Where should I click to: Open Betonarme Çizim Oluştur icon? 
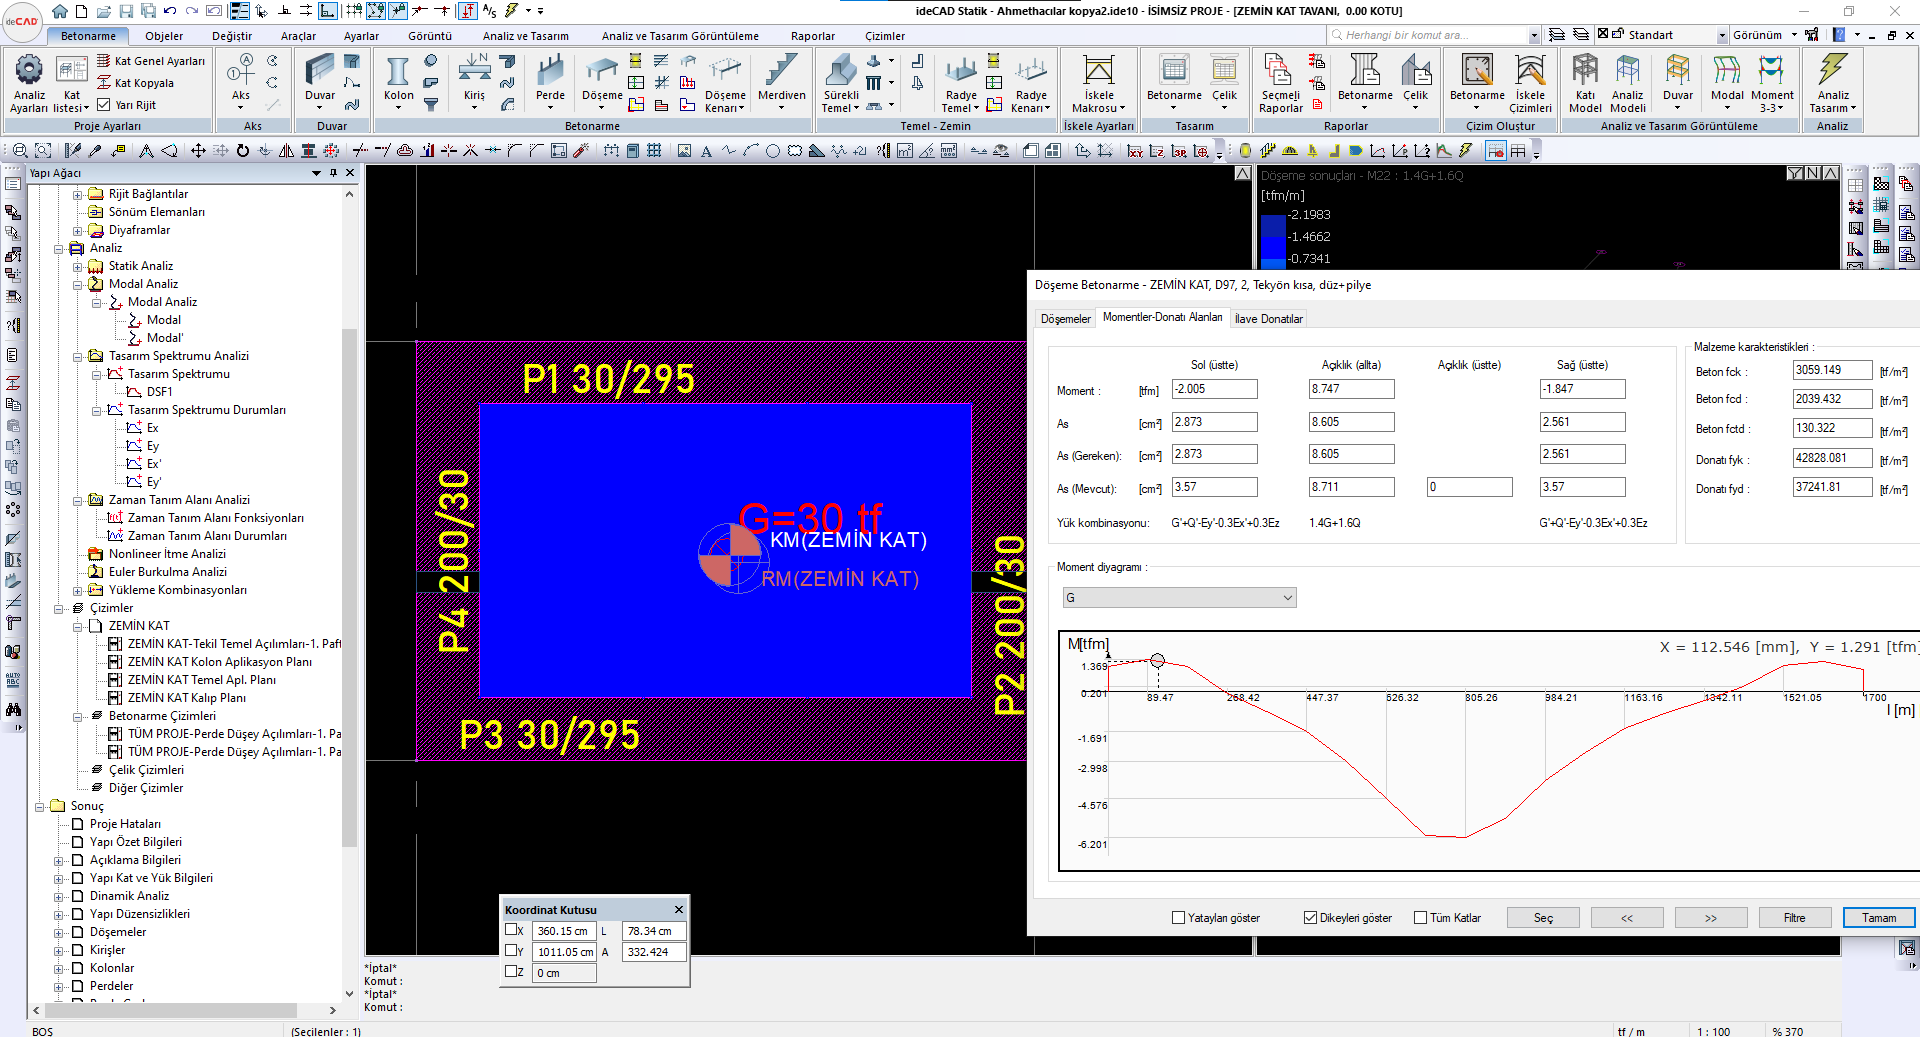point(1477,80)
